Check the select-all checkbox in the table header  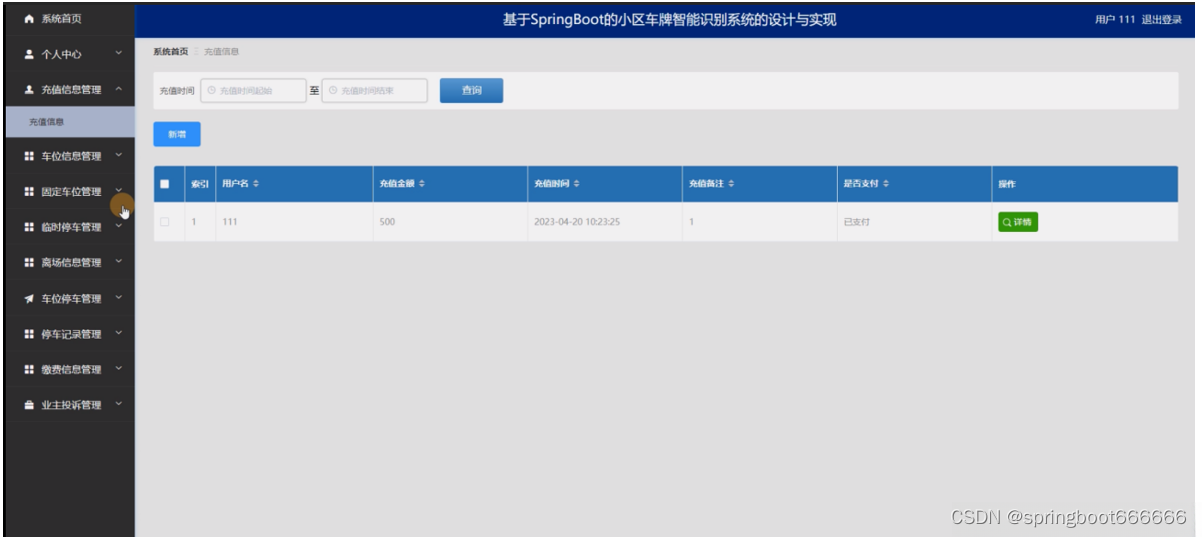coord(165,184)
